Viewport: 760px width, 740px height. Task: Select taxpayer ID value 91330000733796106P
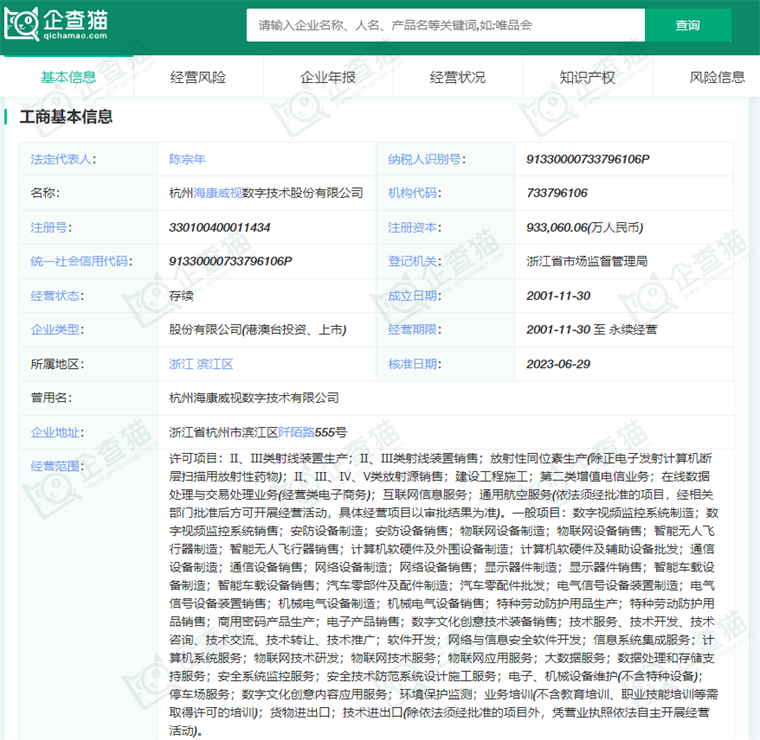[x=588, y=159]
